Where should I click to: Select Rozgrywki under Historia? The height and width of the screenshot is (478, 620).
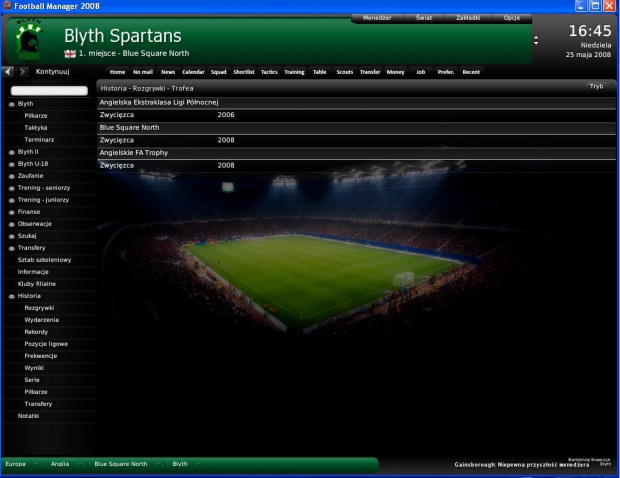[x=39, y=308]
